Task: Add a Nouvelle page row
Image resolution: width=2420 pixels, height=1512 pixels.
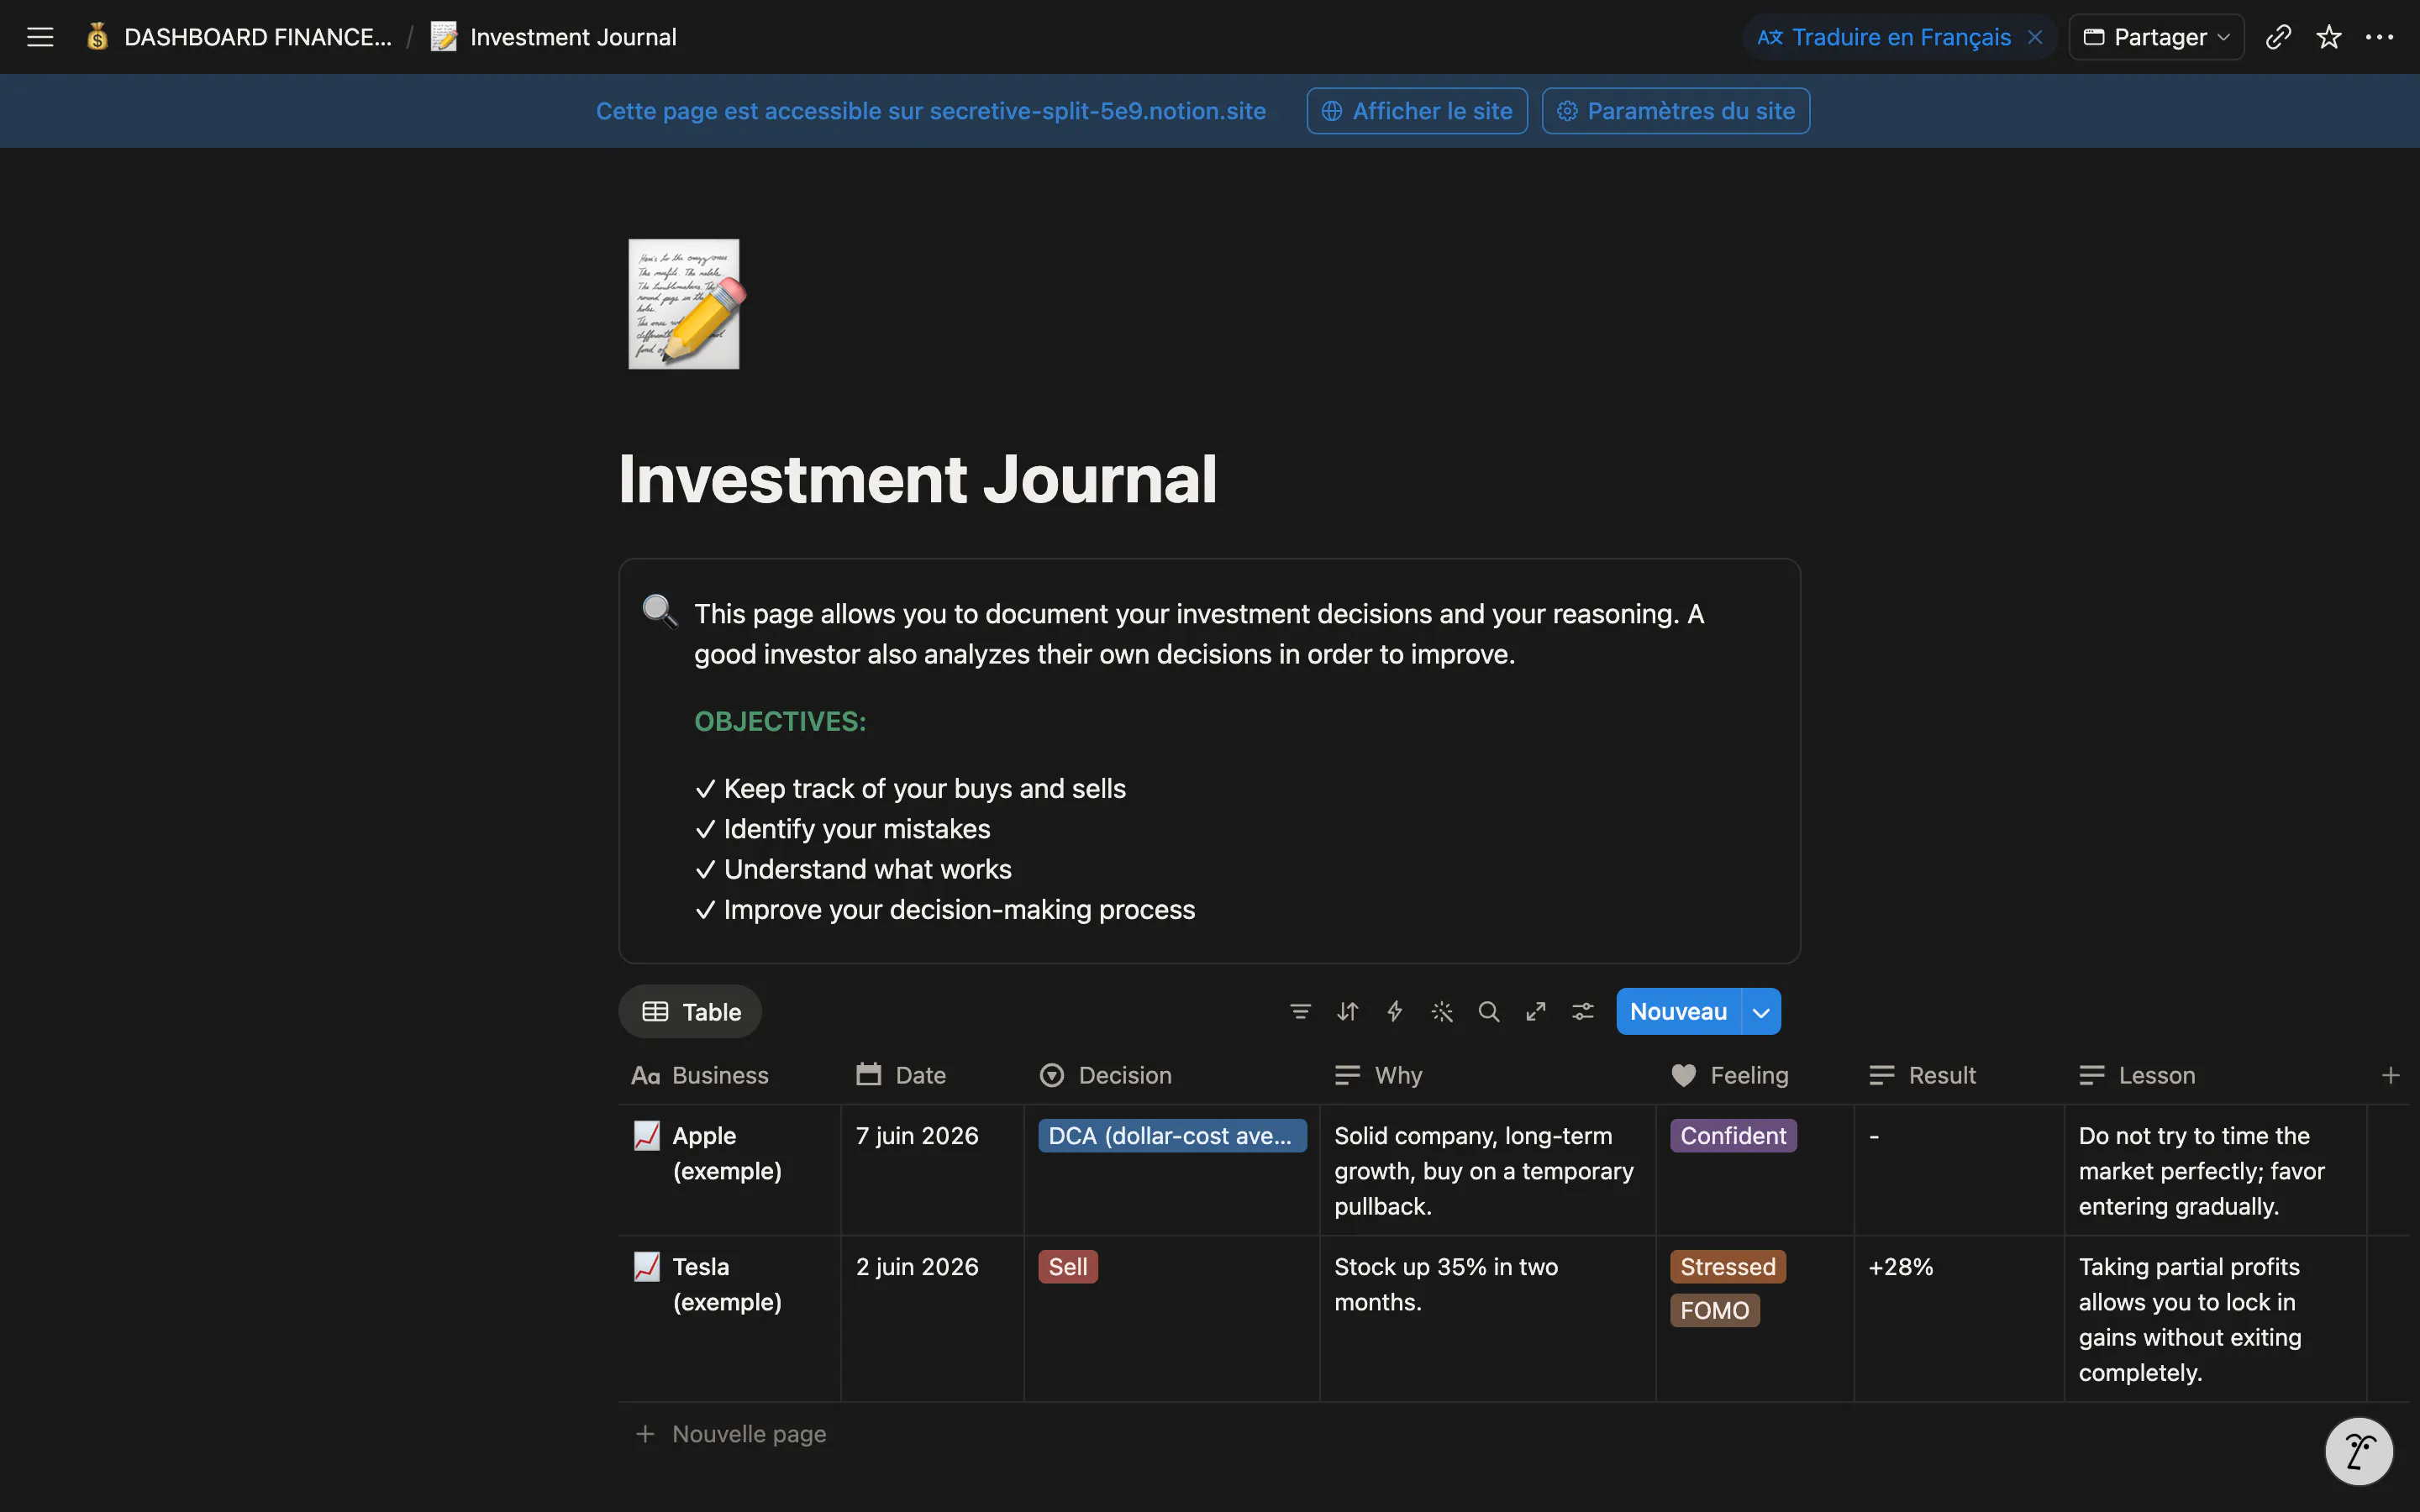Action: 731,1433
